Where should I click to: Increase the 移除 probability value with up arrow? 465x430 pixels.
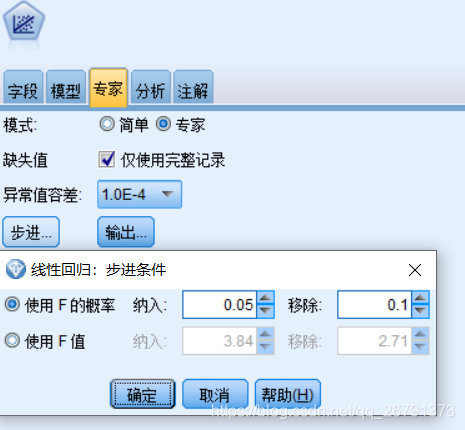(421, 298)
